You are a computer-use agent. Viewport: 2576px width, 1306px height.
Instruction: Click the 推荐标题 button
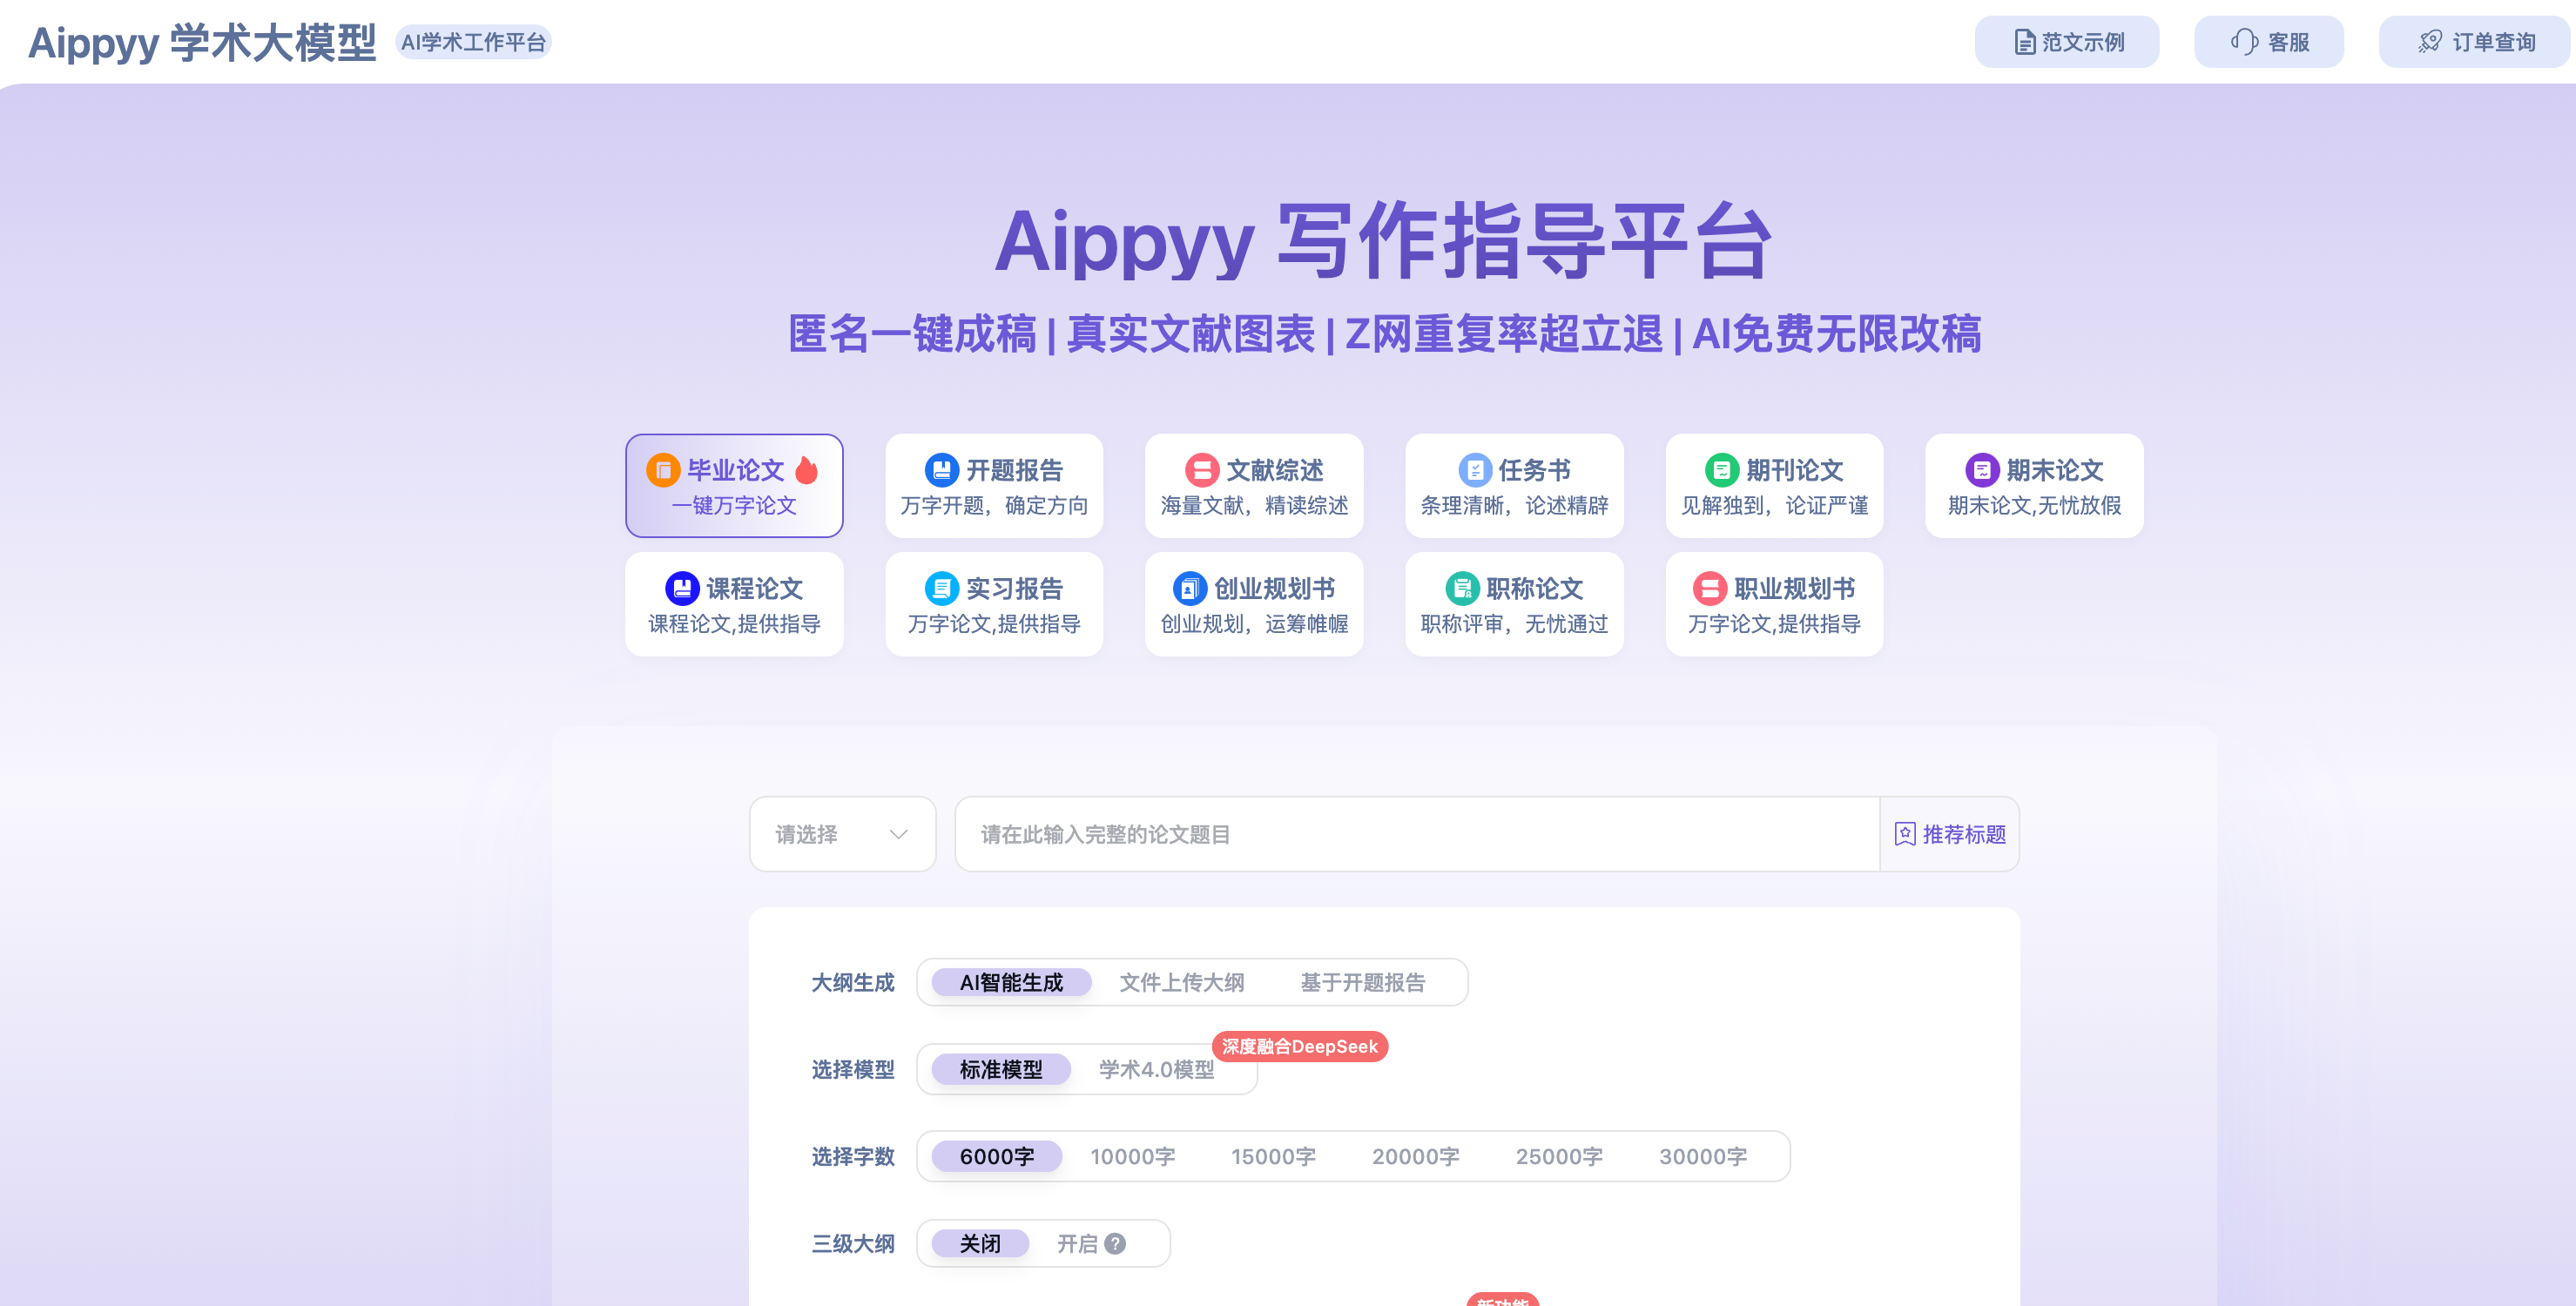tap(1949, 834)
